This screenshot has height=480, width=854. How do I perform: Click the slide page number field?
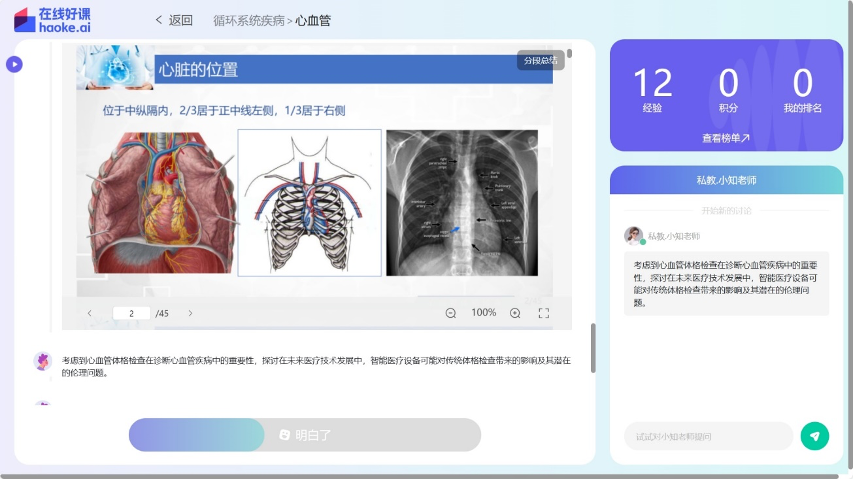pos(131,313)
